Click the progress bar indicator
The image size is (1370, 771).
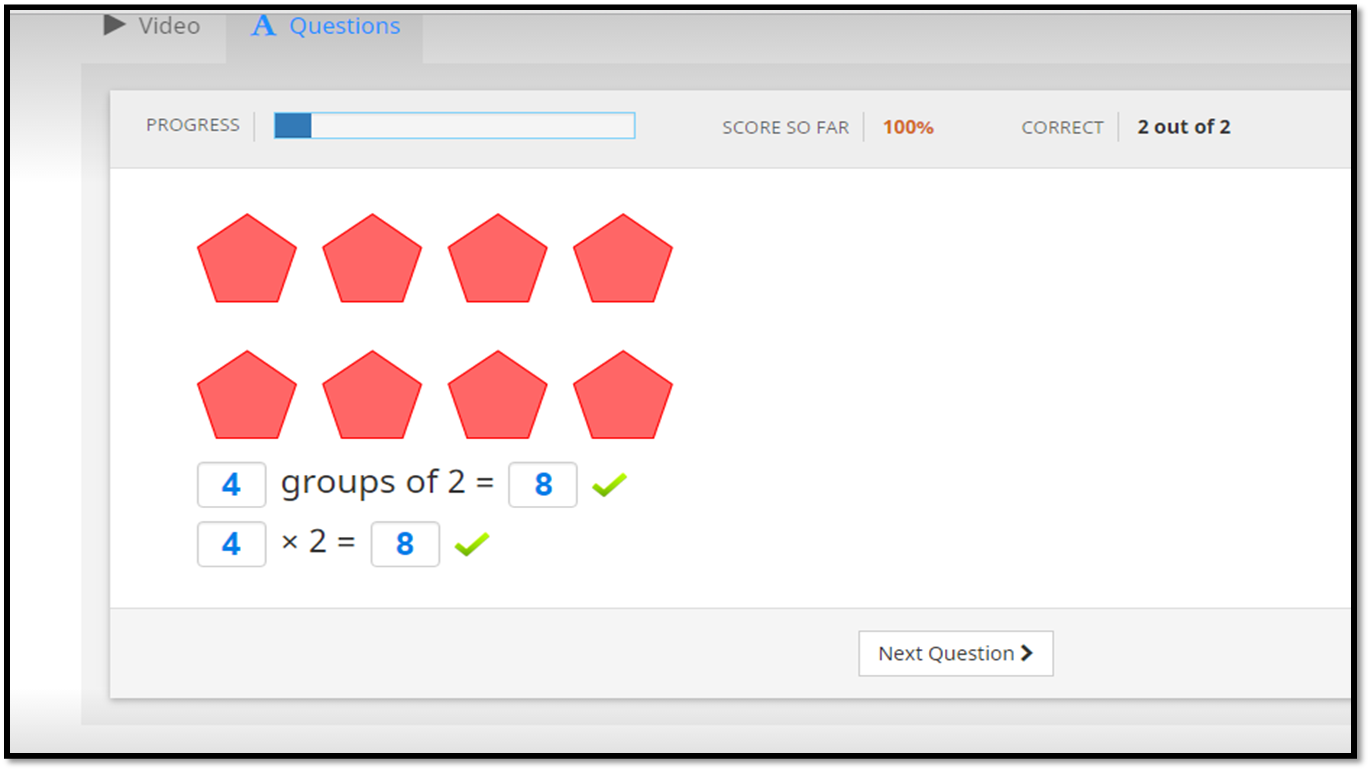(293, 126)
